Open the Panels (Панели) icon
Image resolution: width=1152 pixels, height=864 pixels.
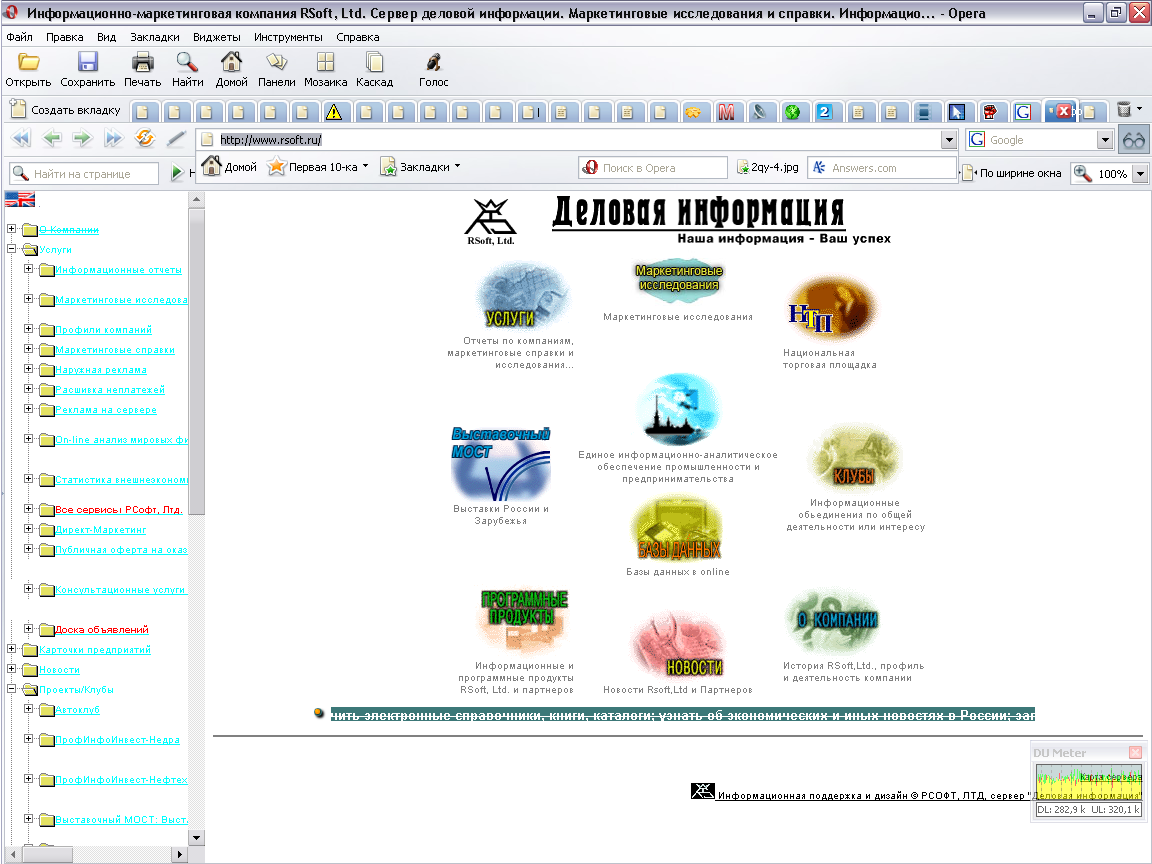[x=276, y=62]
